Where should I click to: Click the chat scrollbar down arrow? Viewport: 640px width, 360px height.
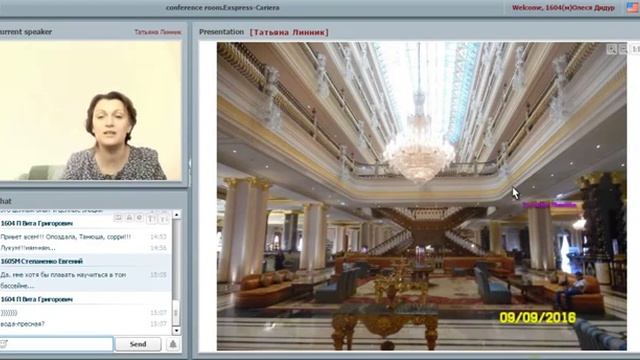176,331
